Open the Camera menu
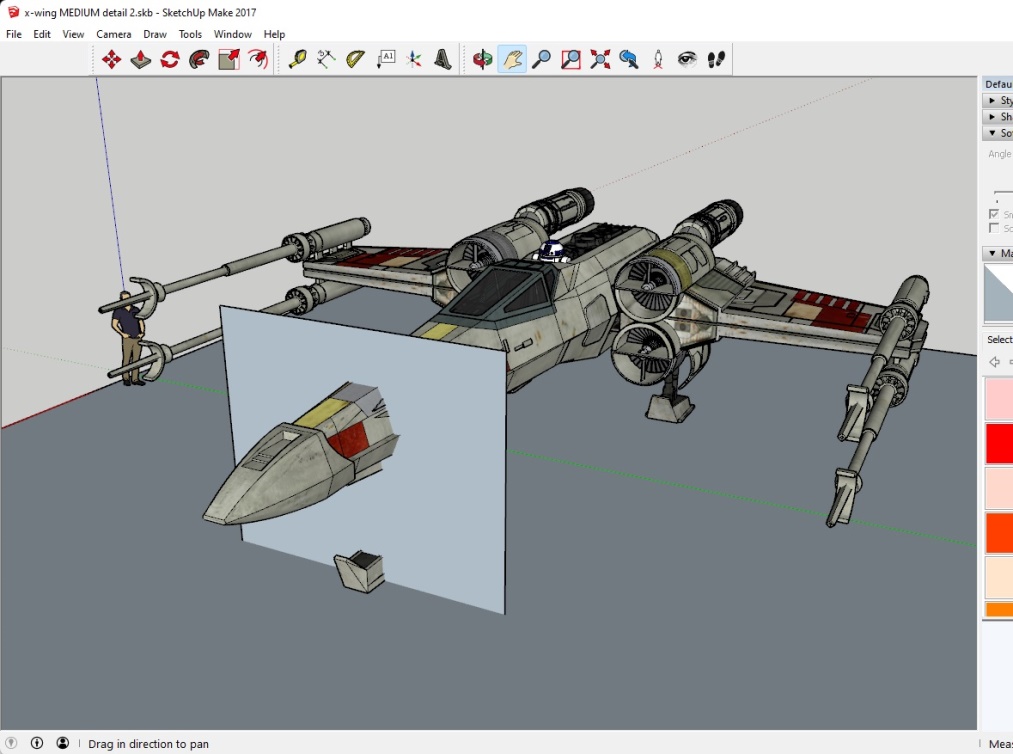 click(114, 34)
